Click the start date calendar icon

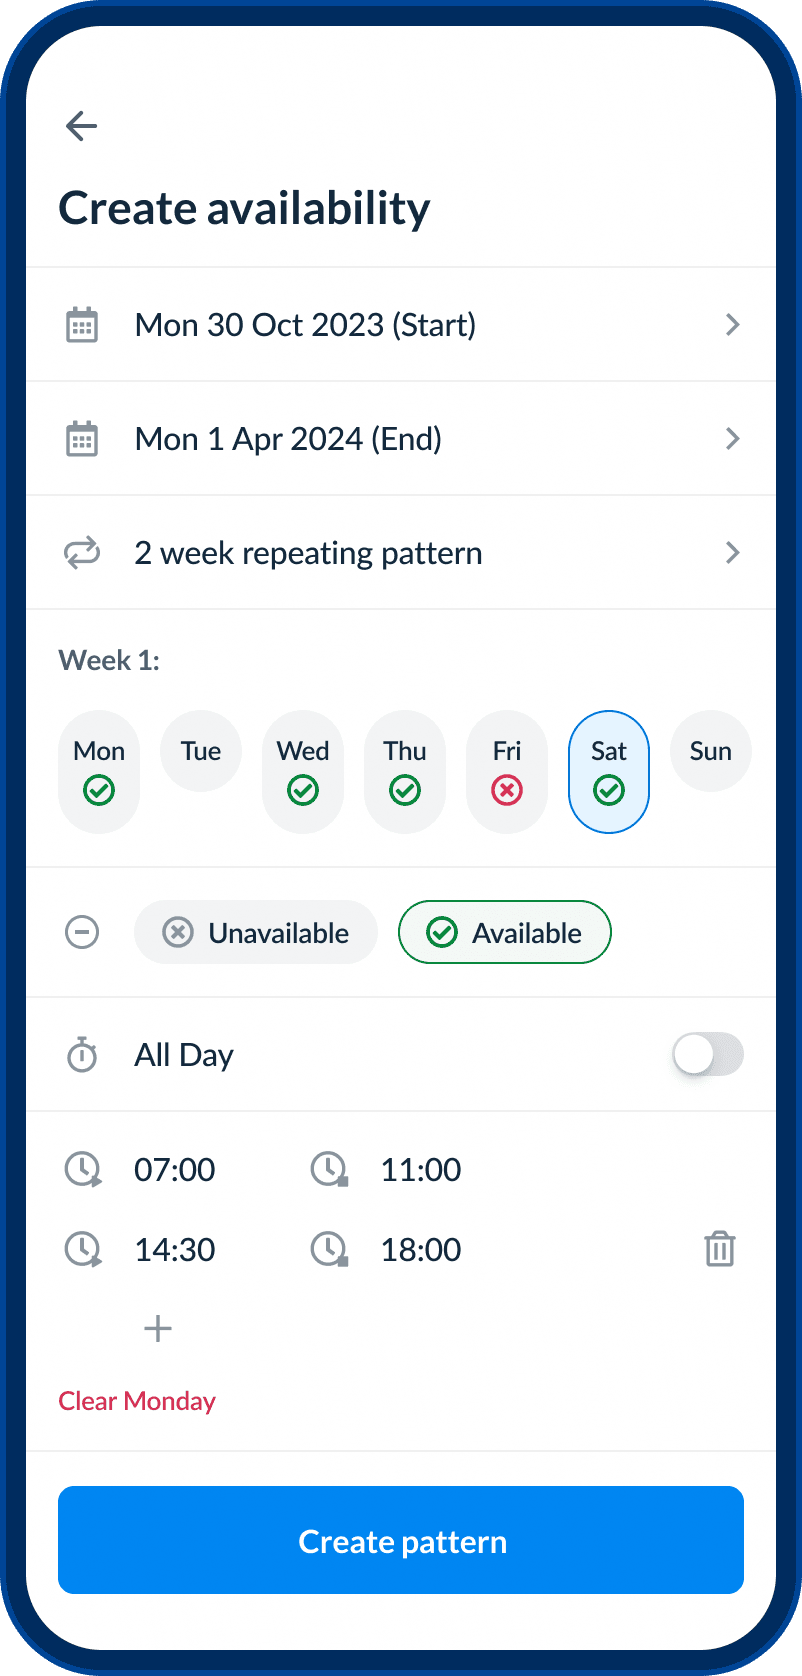[82, 325]
